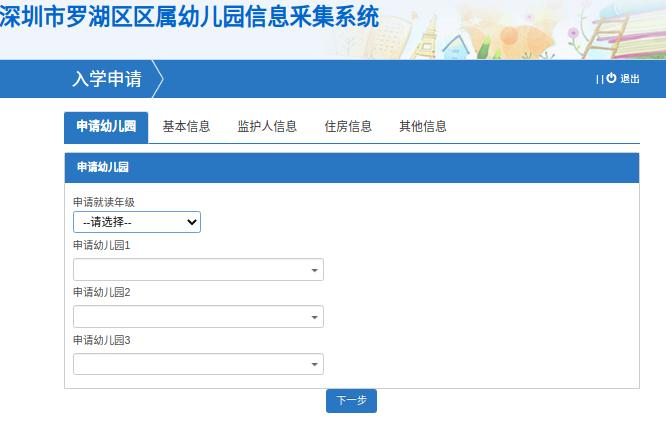This screenshot has width=666, height=429.
Task: Select the 住房信息 tab
Action: [348, 127]
